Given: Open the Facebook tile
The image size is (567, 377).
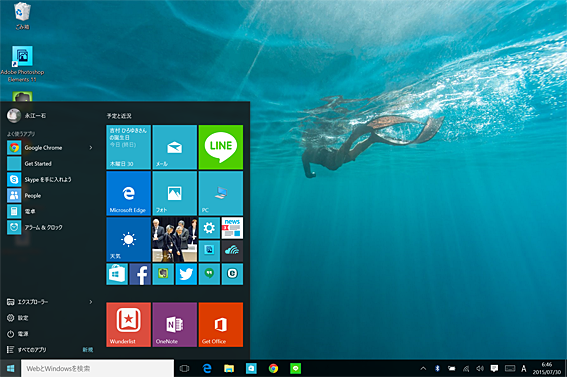Looking at the screenshot, I should (x=140, y=274).
